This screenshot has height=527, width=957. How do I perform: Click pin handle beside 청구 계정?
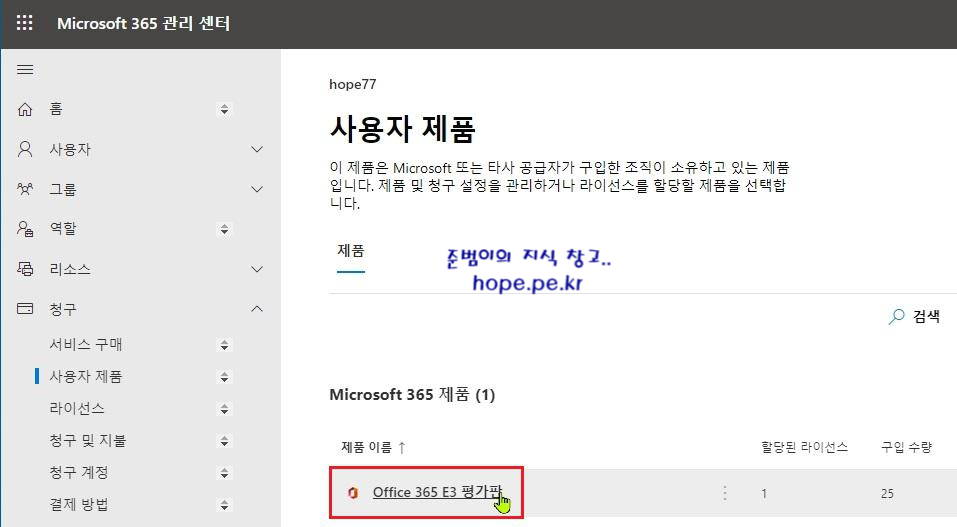tap(225, 473)
